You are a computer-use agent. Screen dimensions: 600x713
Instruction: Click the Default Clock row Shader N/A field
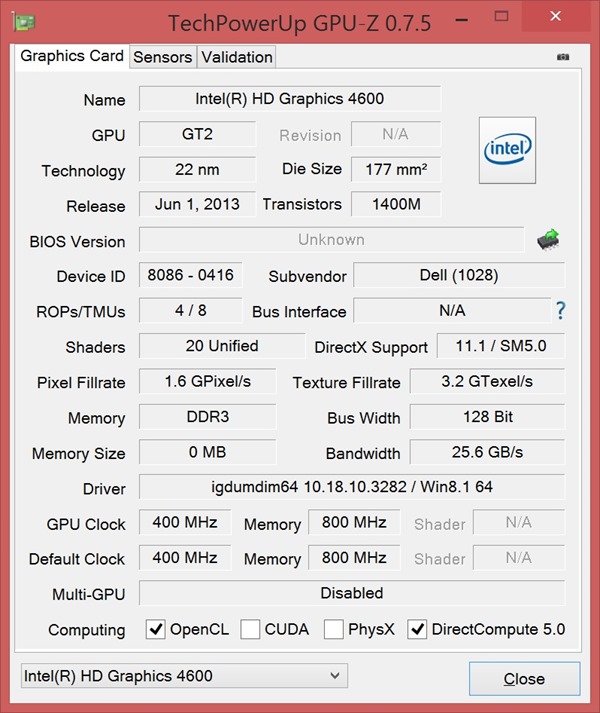pos(519,558)
